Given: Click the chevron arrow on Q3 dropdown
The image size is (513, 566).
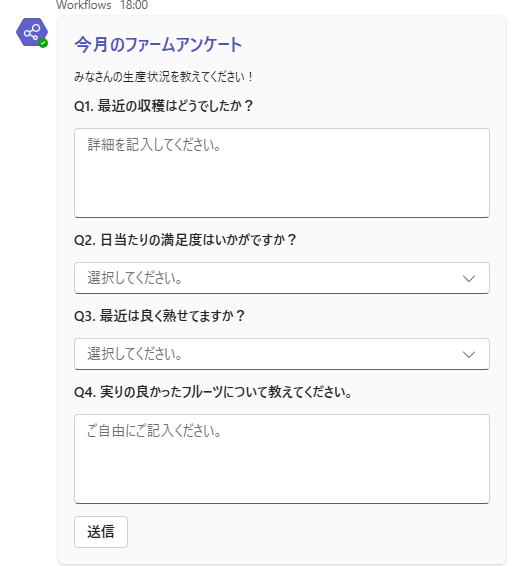Looking at the screenshot, I should [469, 354].
